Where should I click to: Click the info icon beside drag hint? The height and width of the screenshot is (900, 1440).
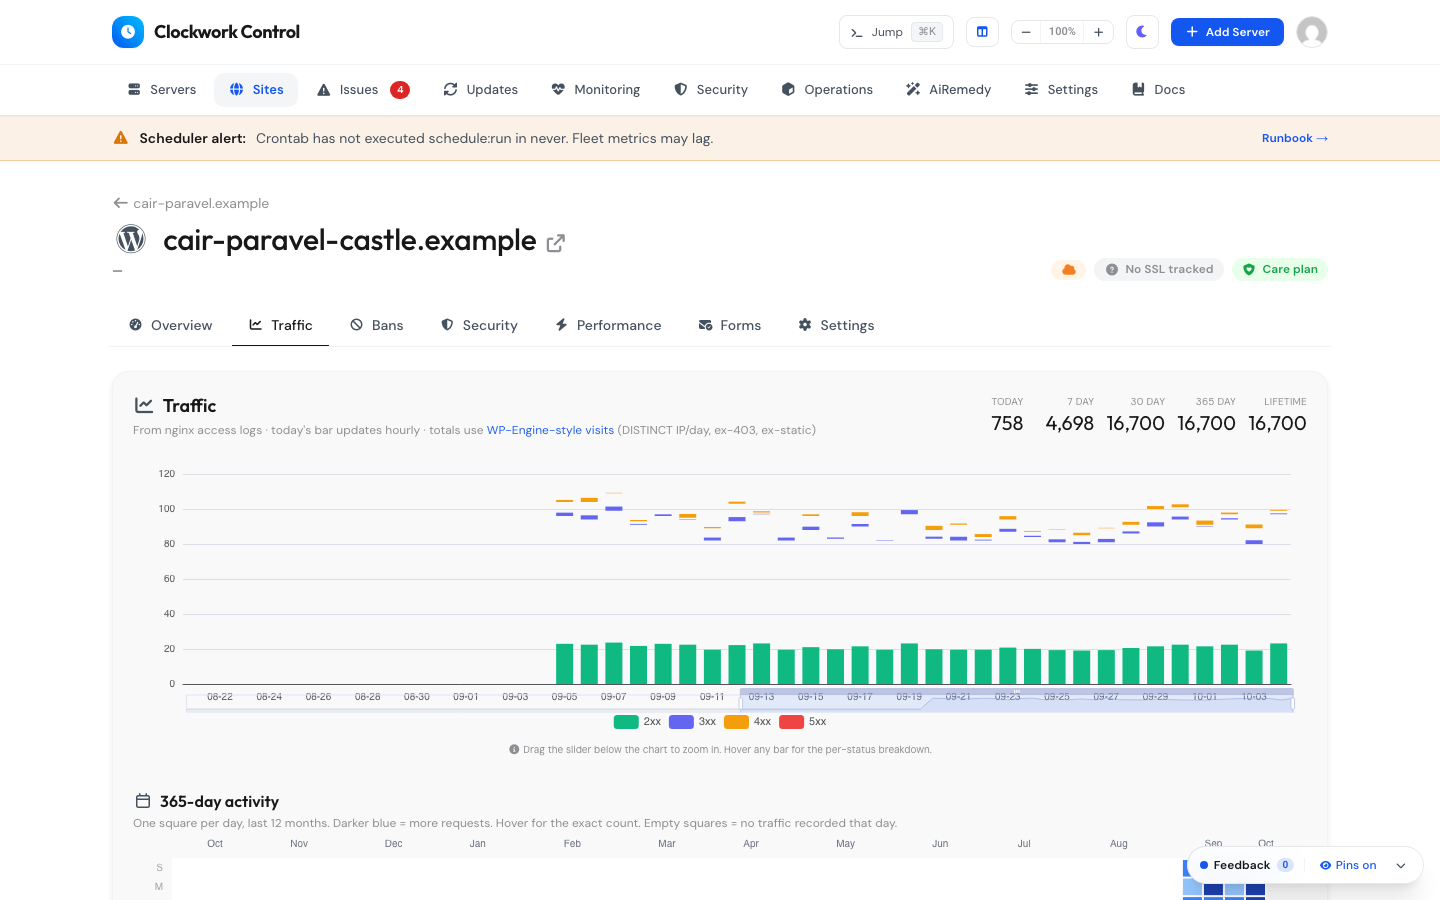tap(514, 749)
